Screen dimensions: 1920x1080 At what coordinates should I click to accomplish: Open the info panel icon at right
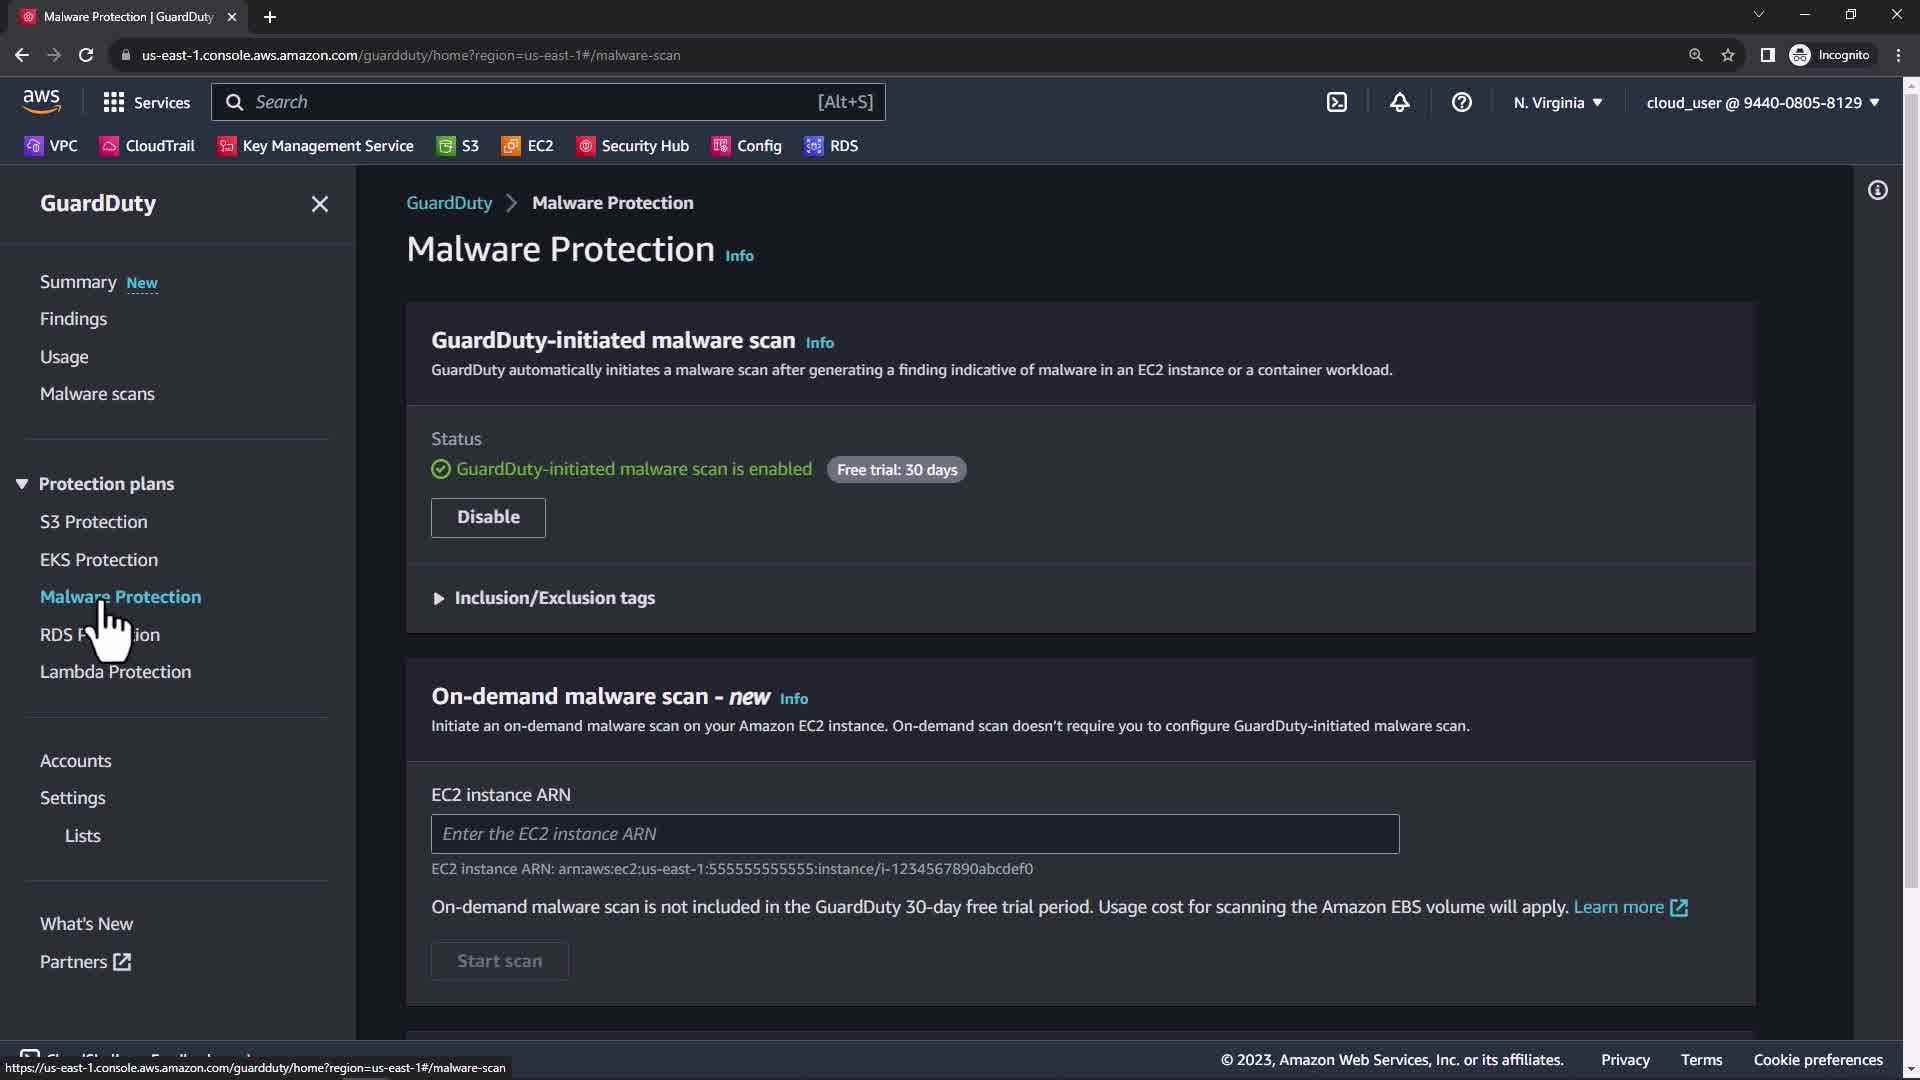(x=1877, y=190)
